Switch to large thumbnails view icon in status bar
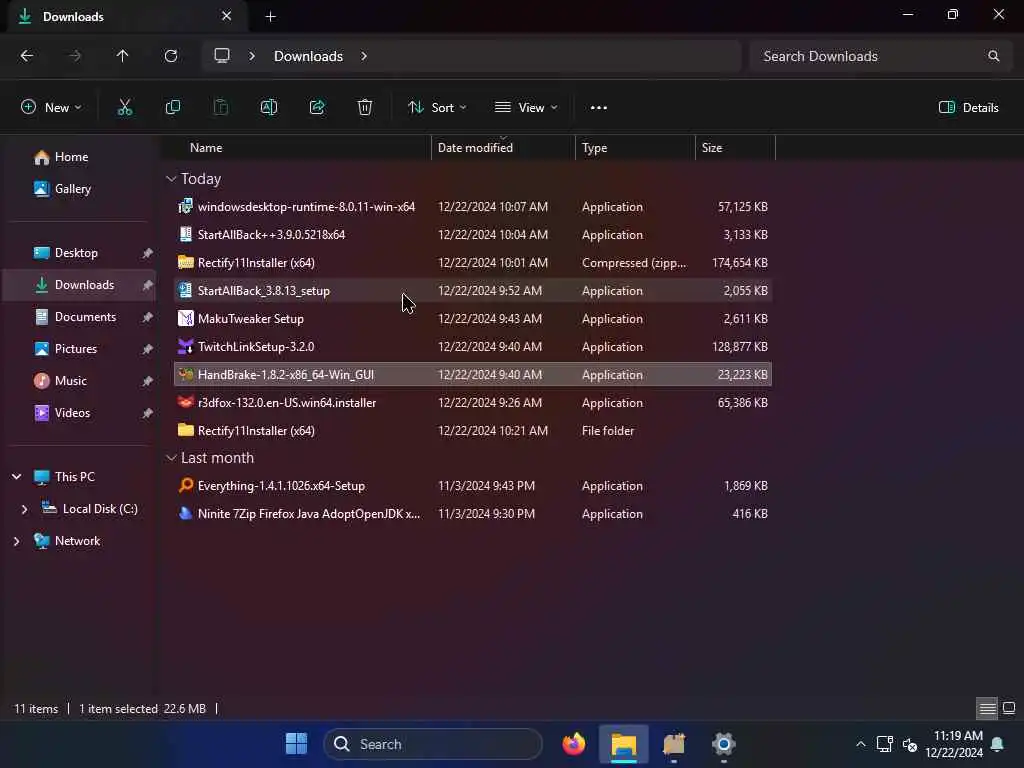 point(1009,708)
